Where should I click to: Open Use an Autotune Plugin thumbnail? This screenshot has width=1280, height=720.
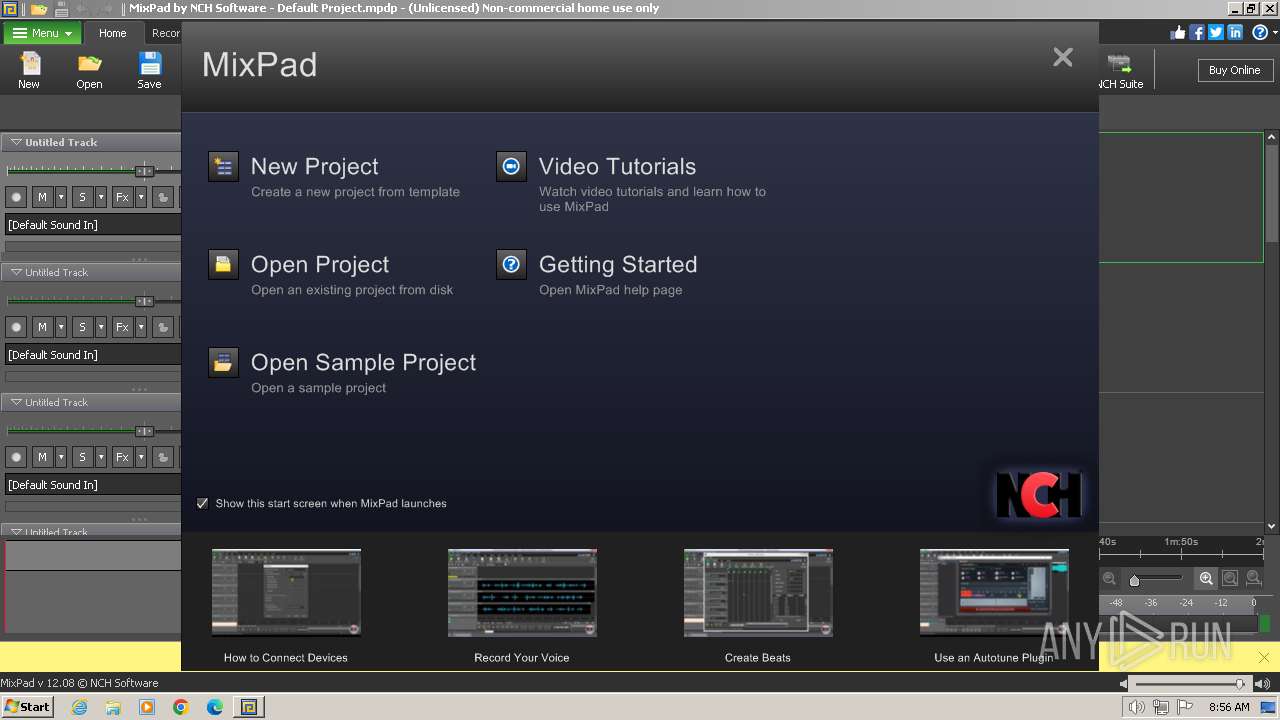[x=994, y=592]
